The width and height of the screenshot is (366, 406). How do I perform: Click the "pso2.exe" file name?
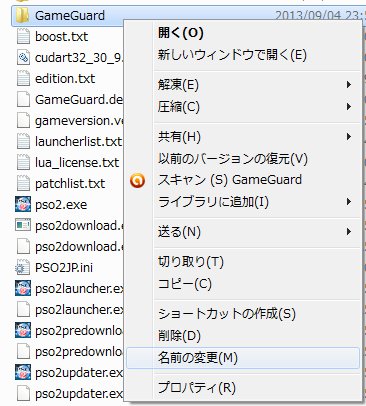coord(61,204)
